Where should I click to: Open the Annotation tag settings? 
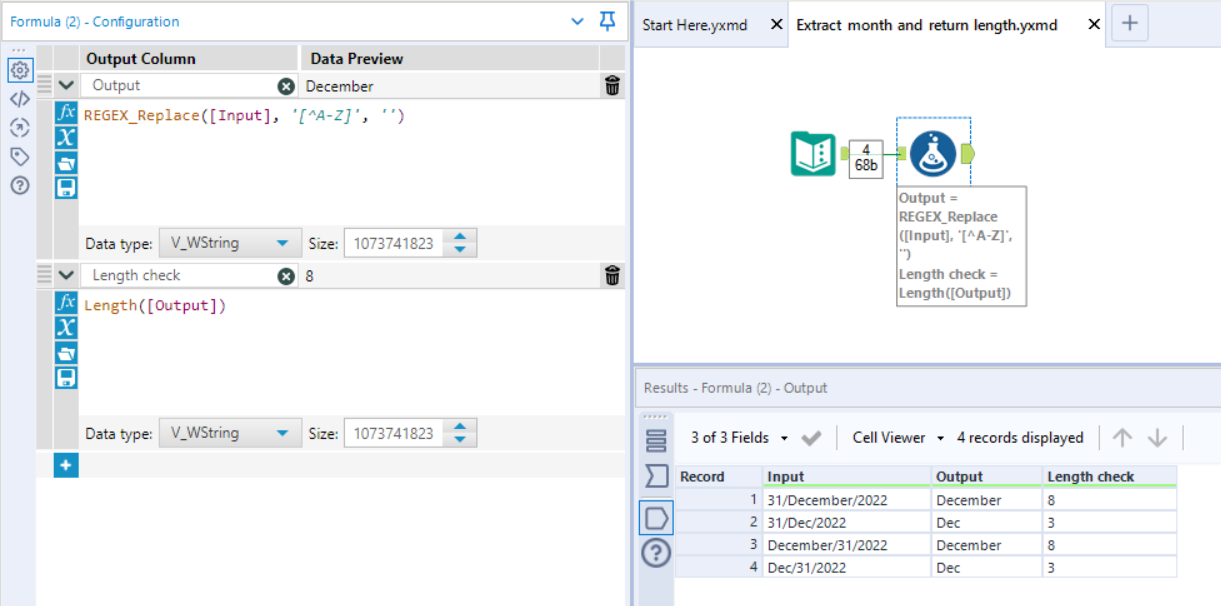pyautogui.click(x=19, y=156)
